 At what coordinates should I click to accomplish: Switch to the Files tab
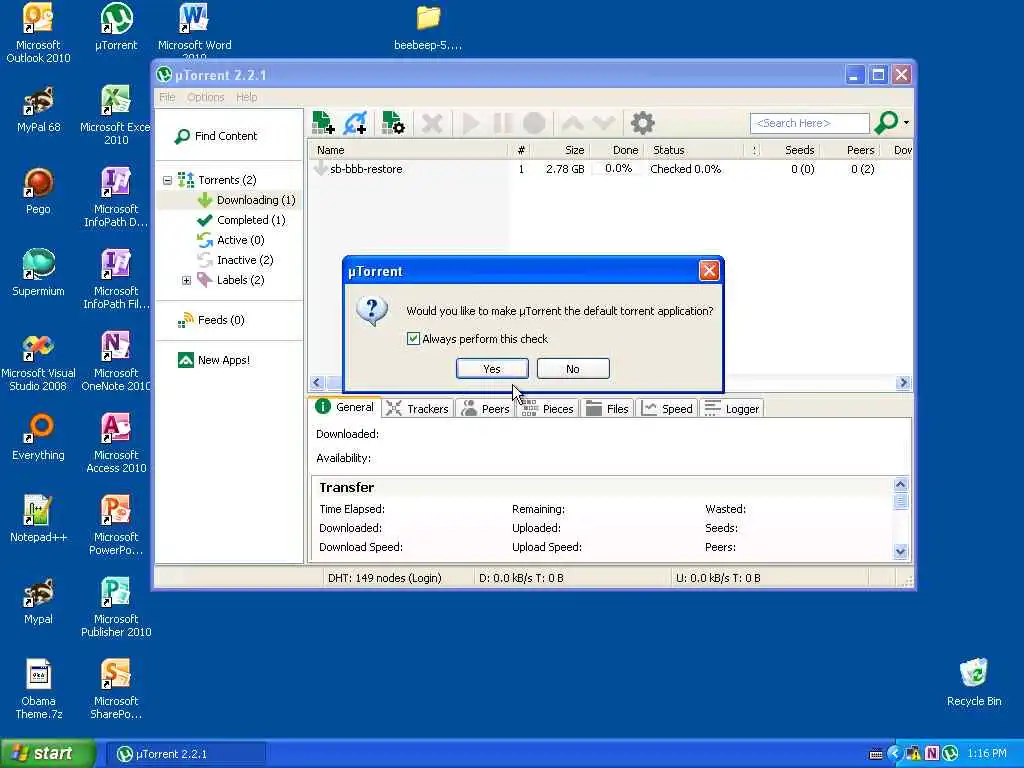pyautogui.click(x=607, y=409)
